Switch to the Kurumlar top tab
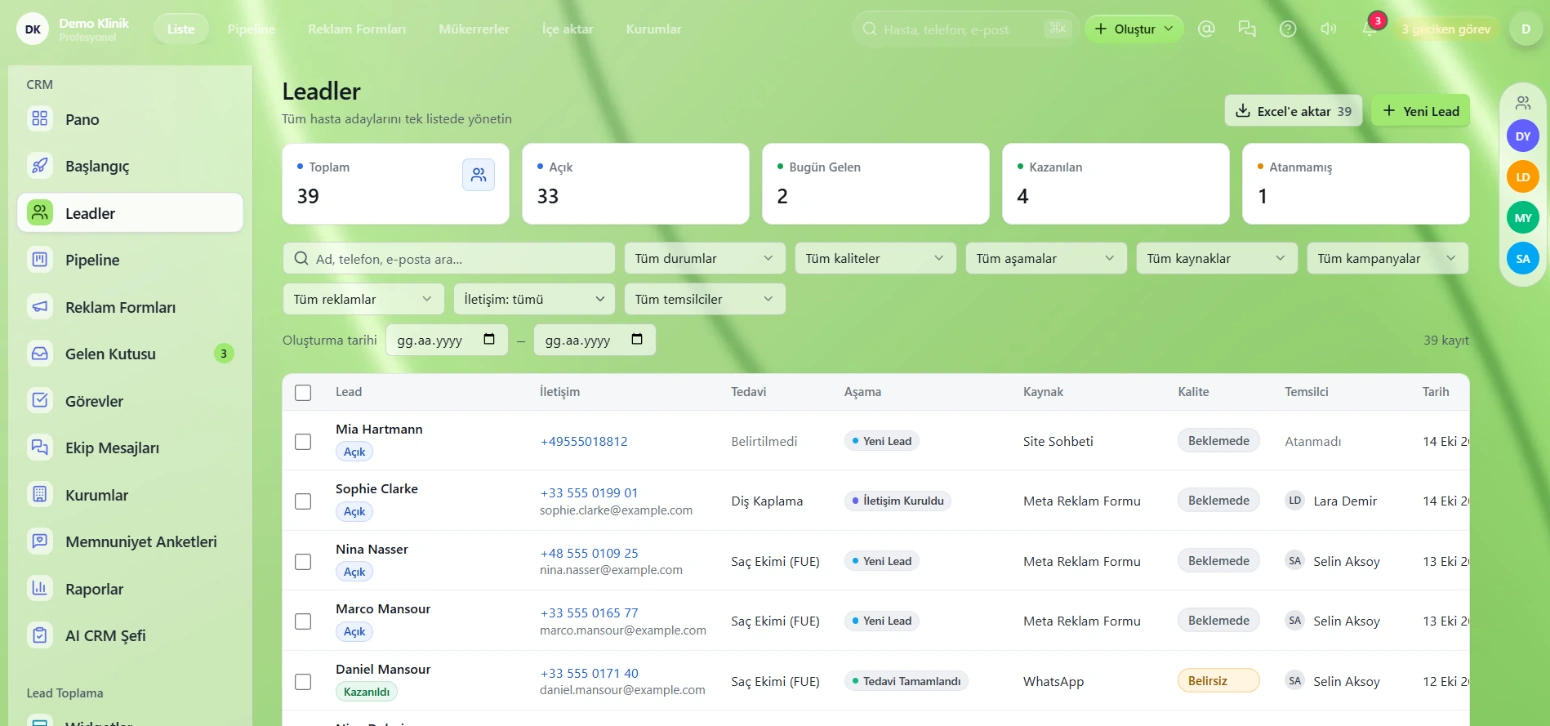1550x726 pixels. [654, 29]
